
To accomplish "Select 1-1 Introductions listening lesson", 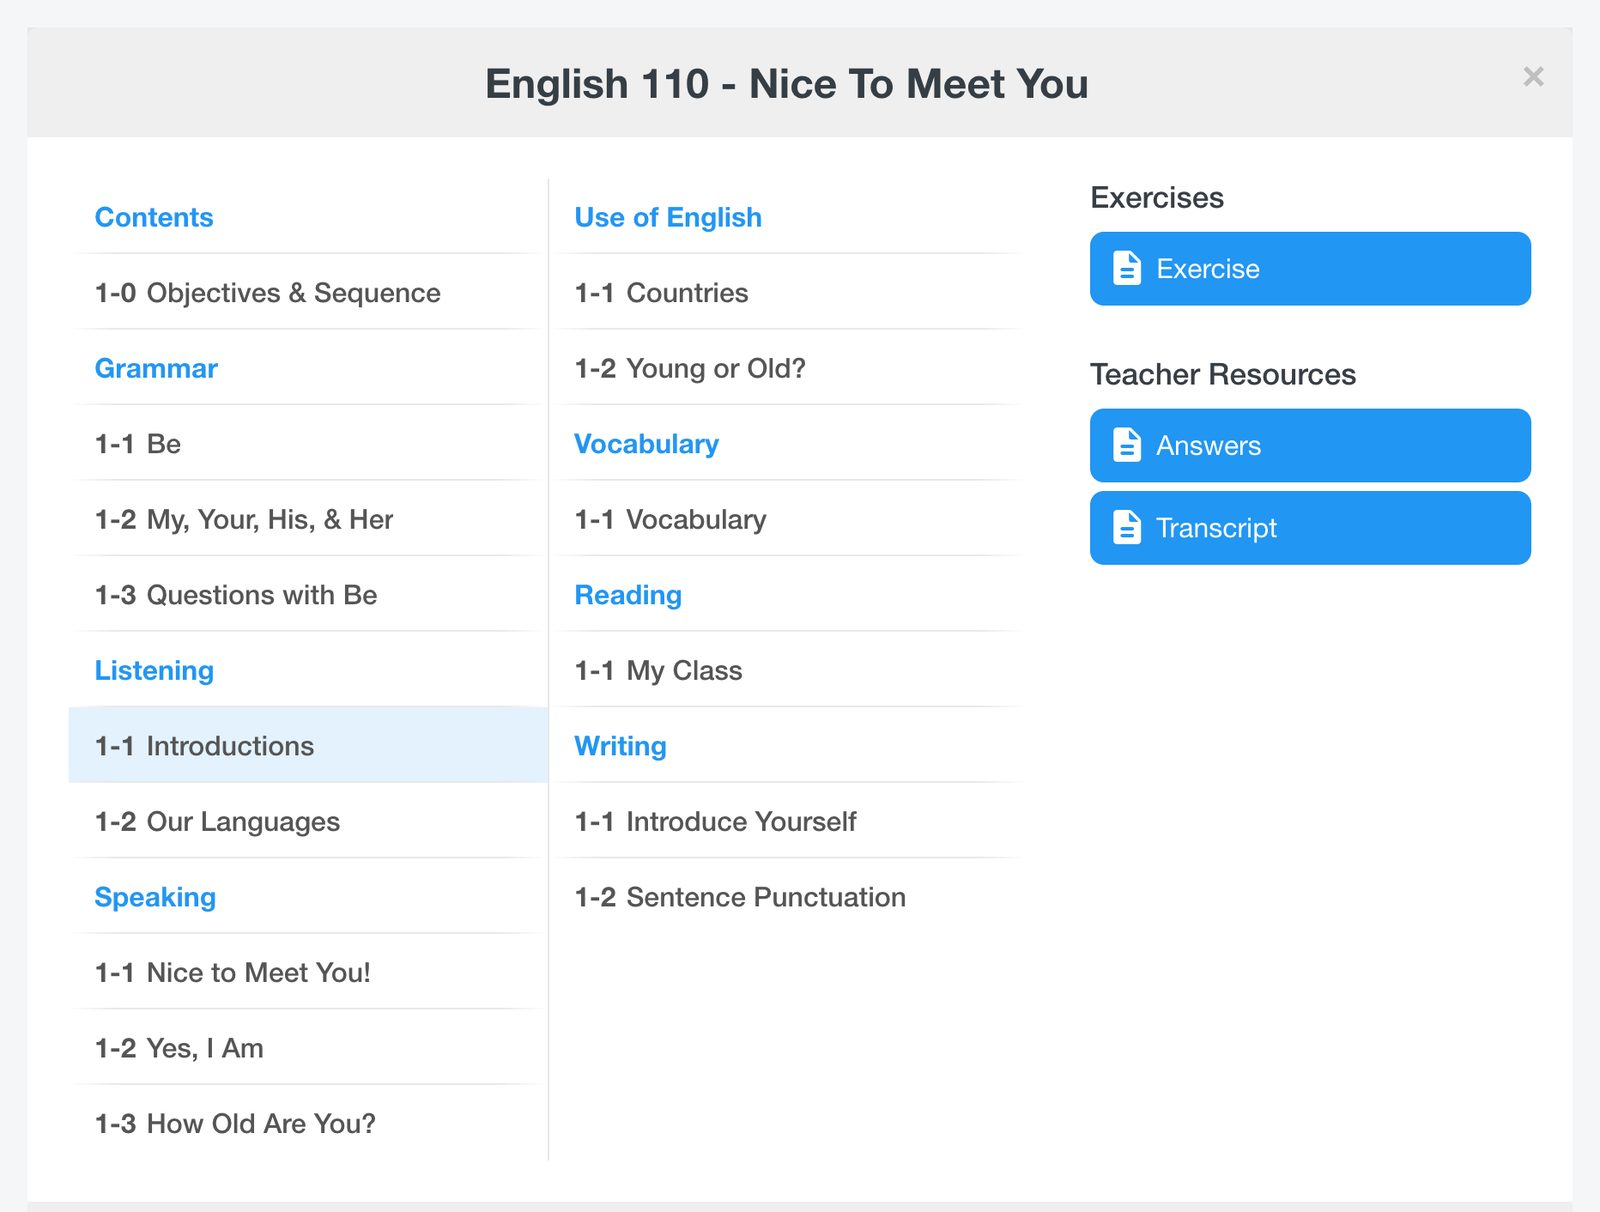I will [308, 745].
